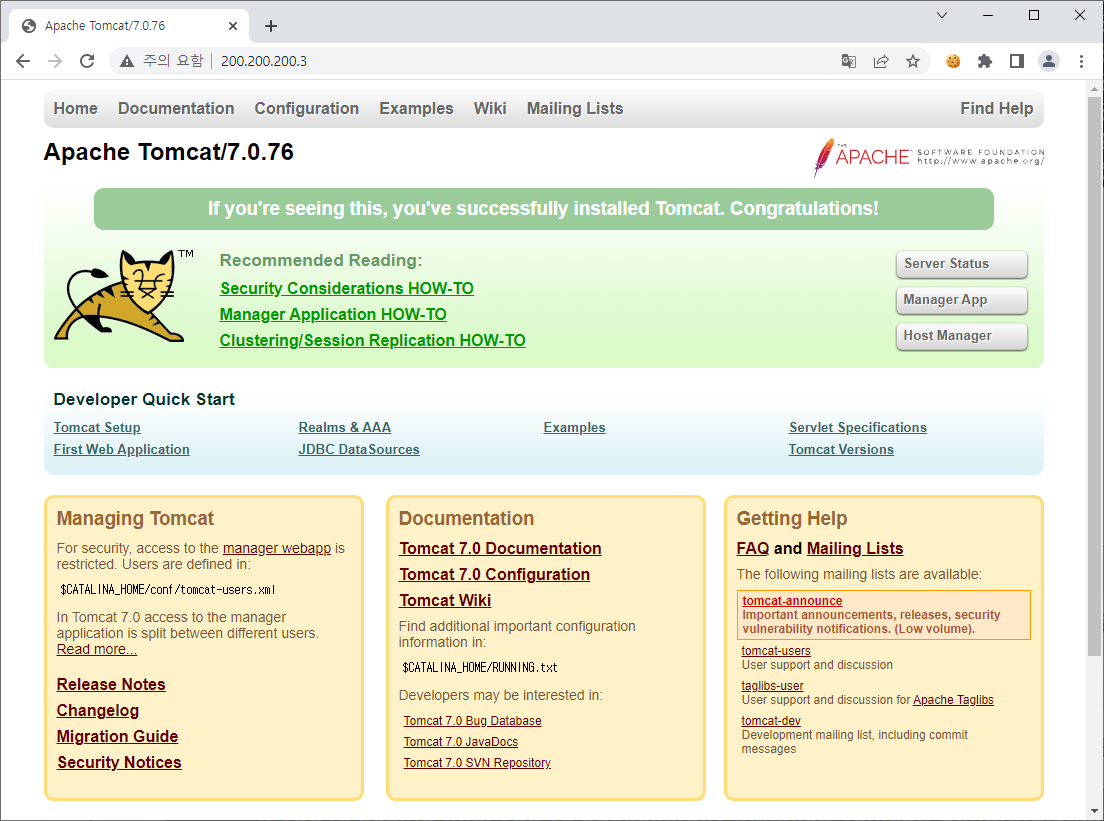Open Clustering/Session Replication HOW-TO link

point(372,341)
